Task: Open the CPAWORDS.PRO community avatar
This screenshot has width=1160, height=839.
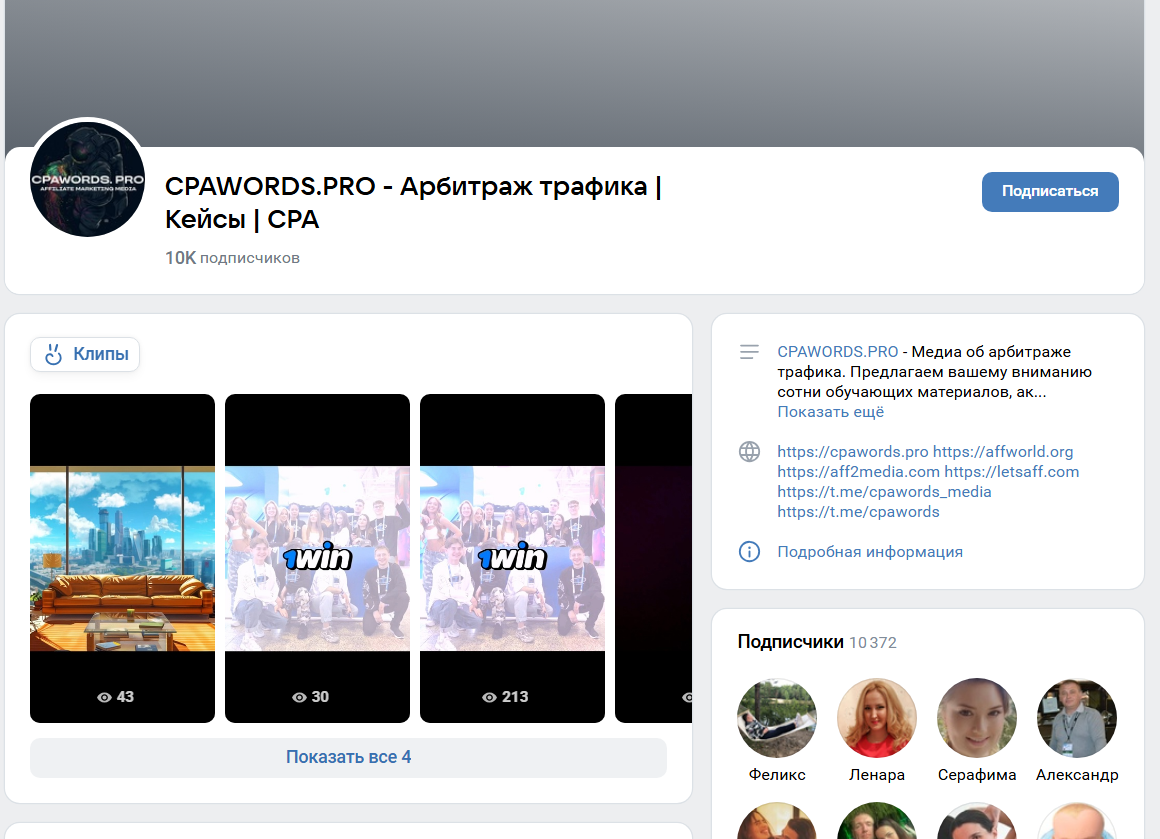Action: [x=87, y=179]
